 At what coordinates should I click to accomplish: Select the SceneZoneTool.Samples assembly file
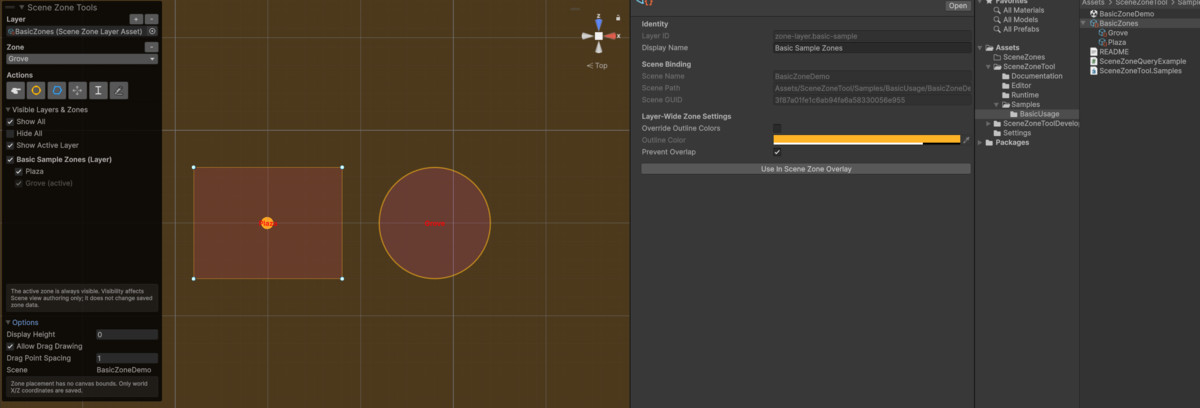point(1138,71)
